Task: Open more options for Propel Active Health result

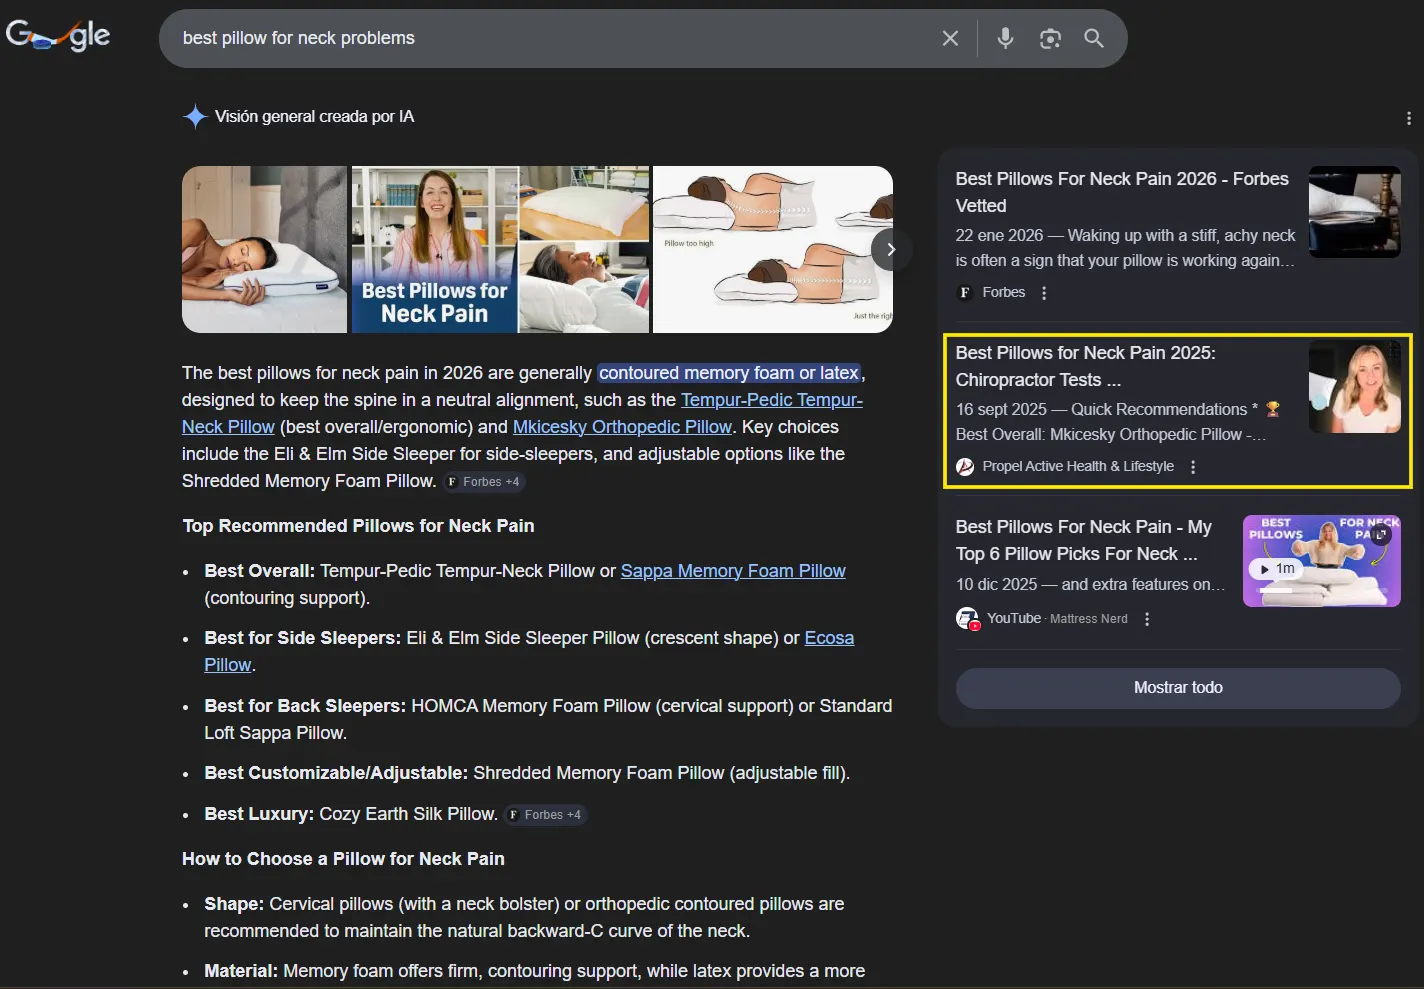Action: tap(1193, 467)
